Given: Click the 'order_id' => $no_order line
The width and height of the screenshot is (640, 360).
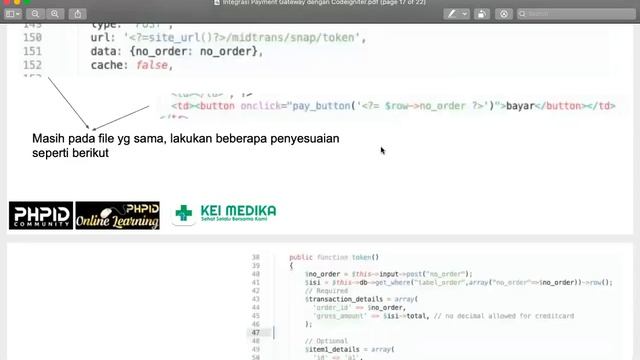Looking at the screenshot, I should (x=359, y=307).
